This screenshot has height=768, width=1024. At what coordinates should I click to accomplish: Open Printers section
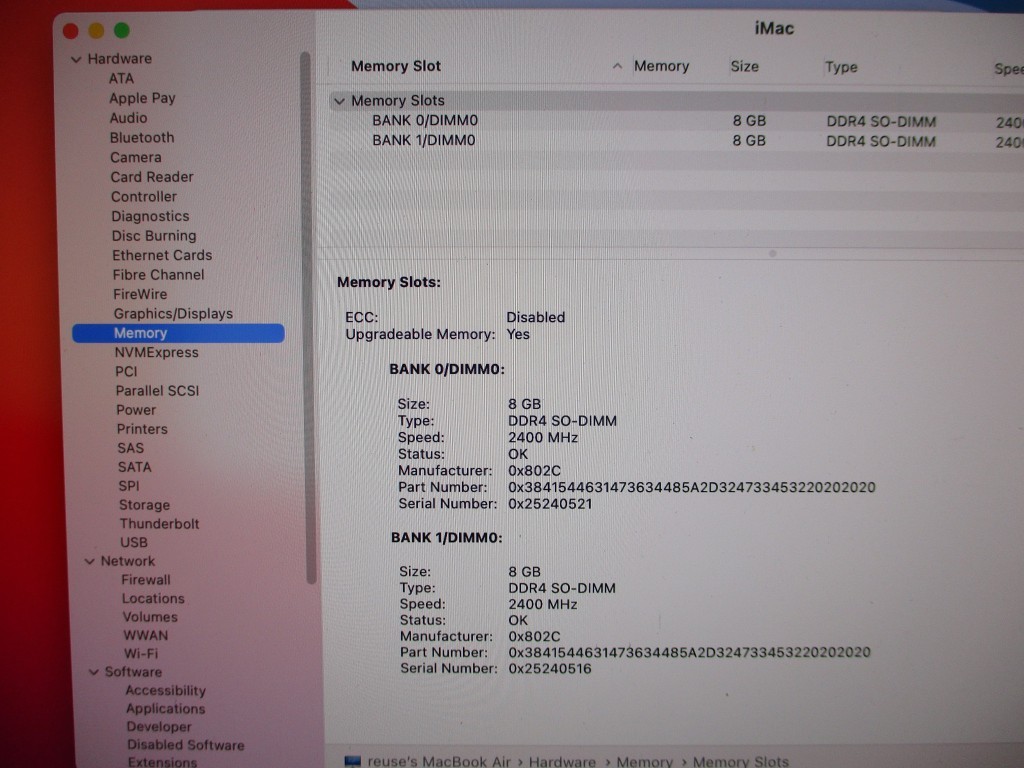pyautogui.click(x=142, y=429)
